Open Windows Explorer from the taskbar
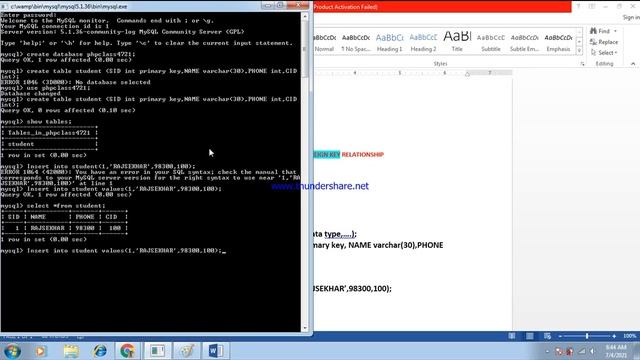The height and width of the screenshot is (360, 640). point(71,351)
